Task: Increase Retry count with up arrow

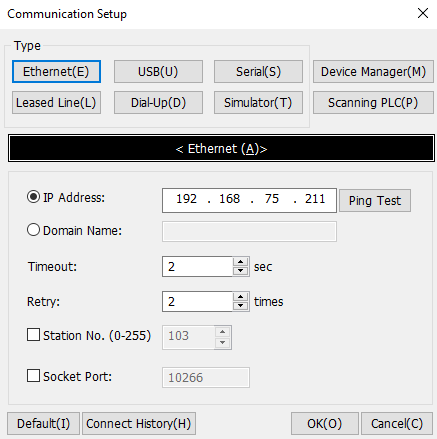Action: (241, 297)
